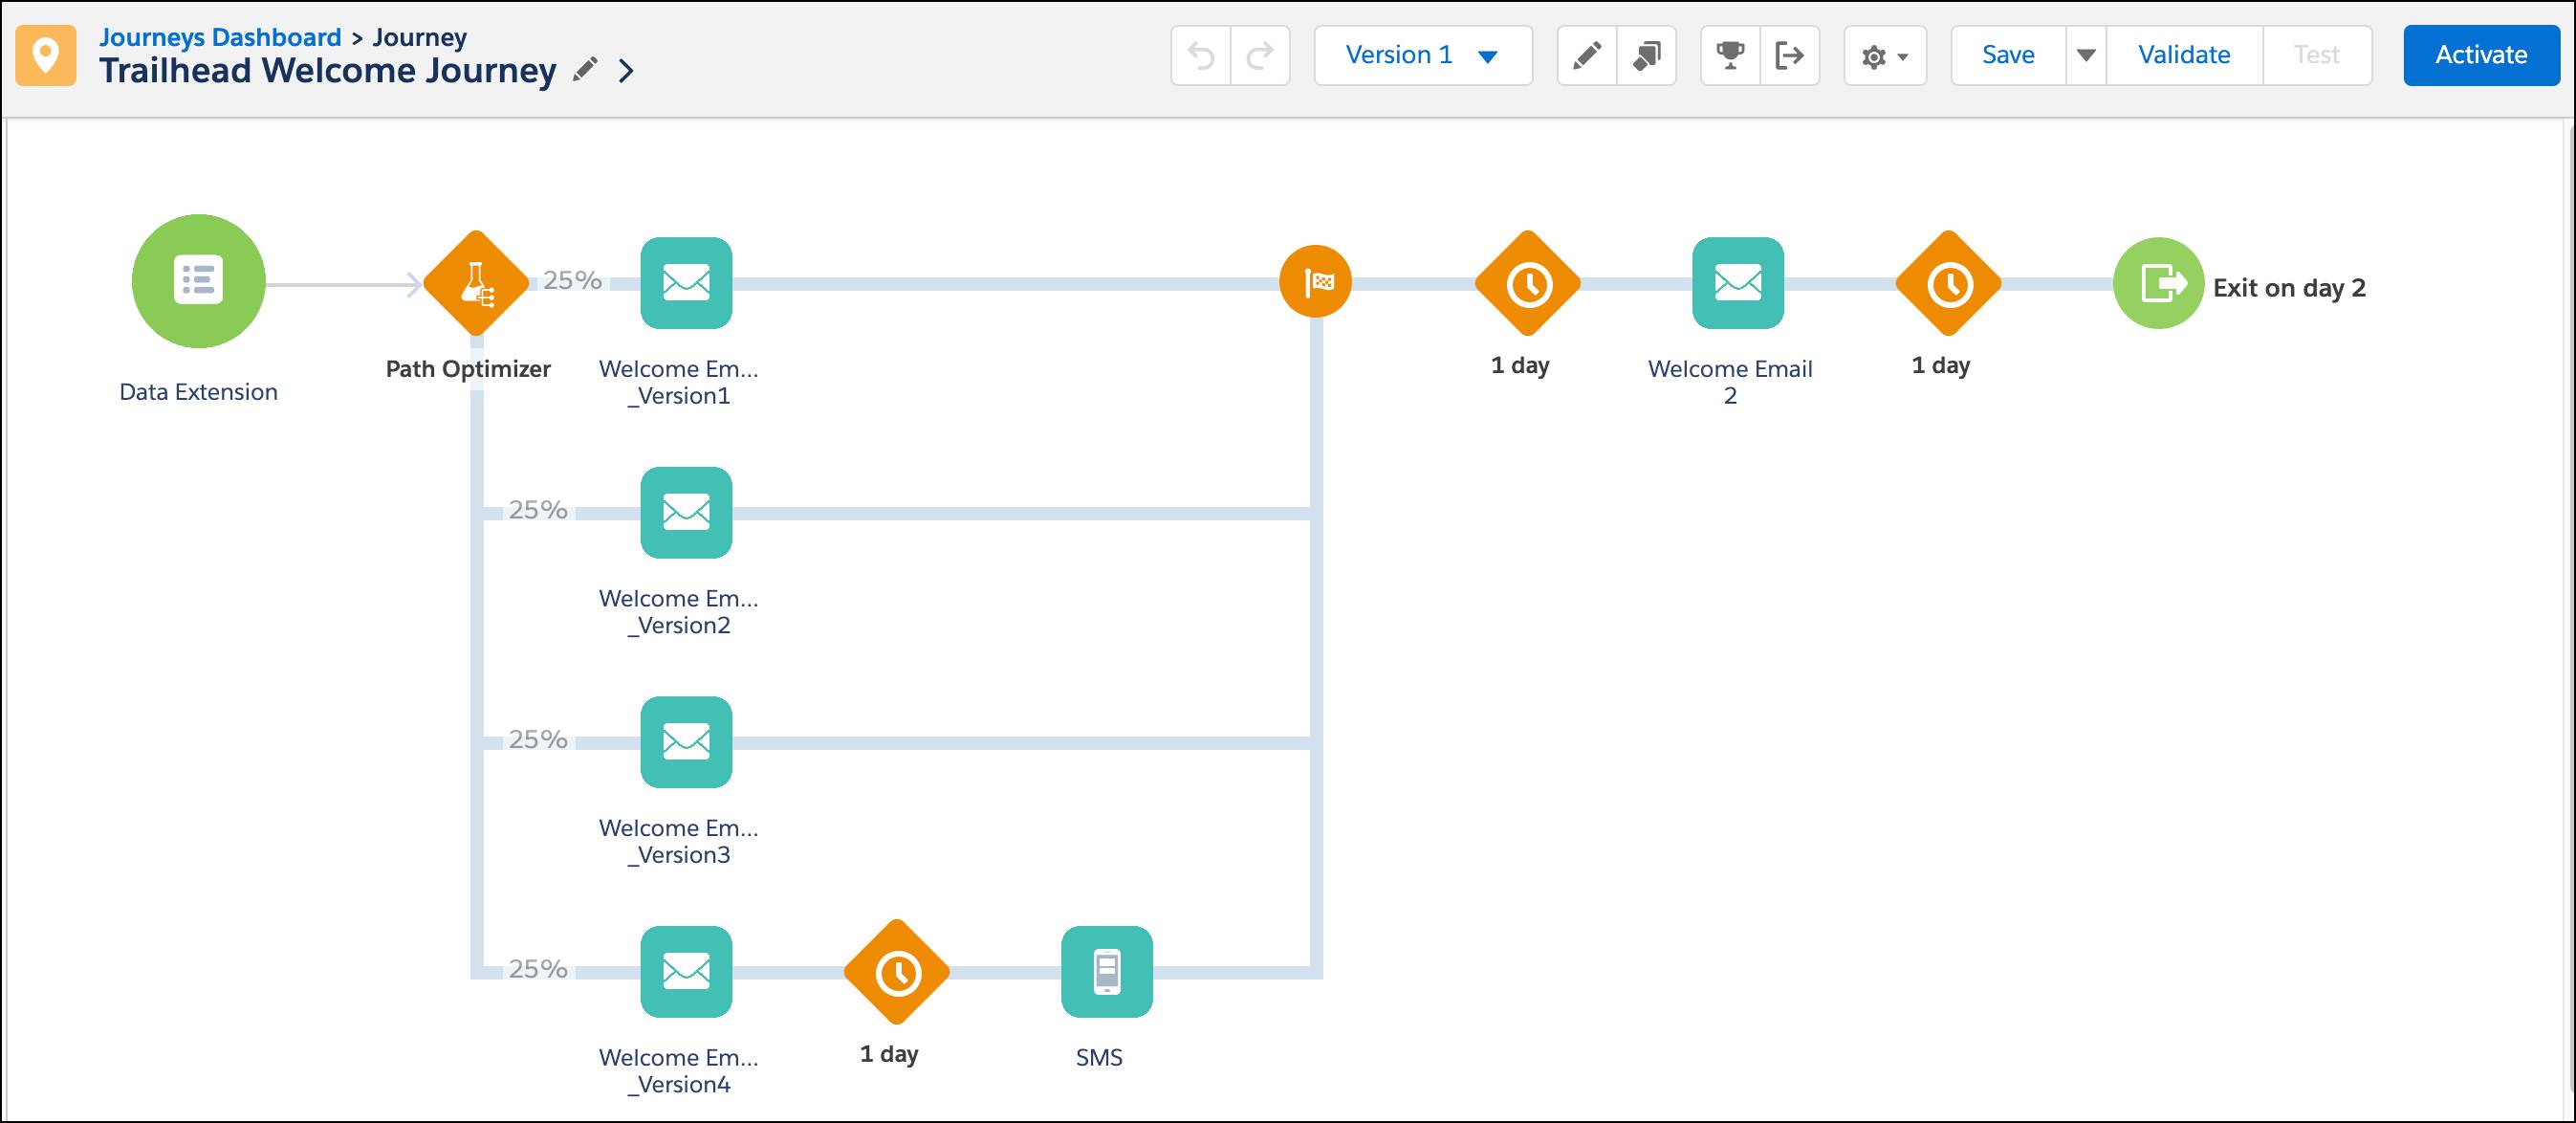The image size is (2576, 1123).
Task: Click the Exit on day 2 text
Action: coord(2289,288)
